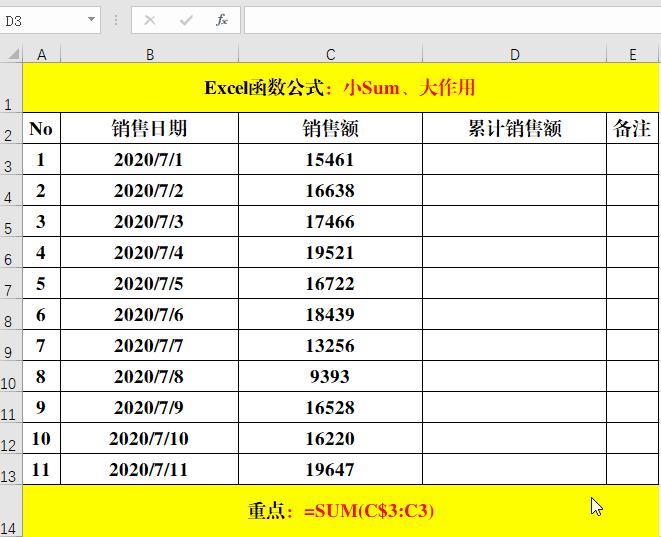Select column E header

[633, 54]
